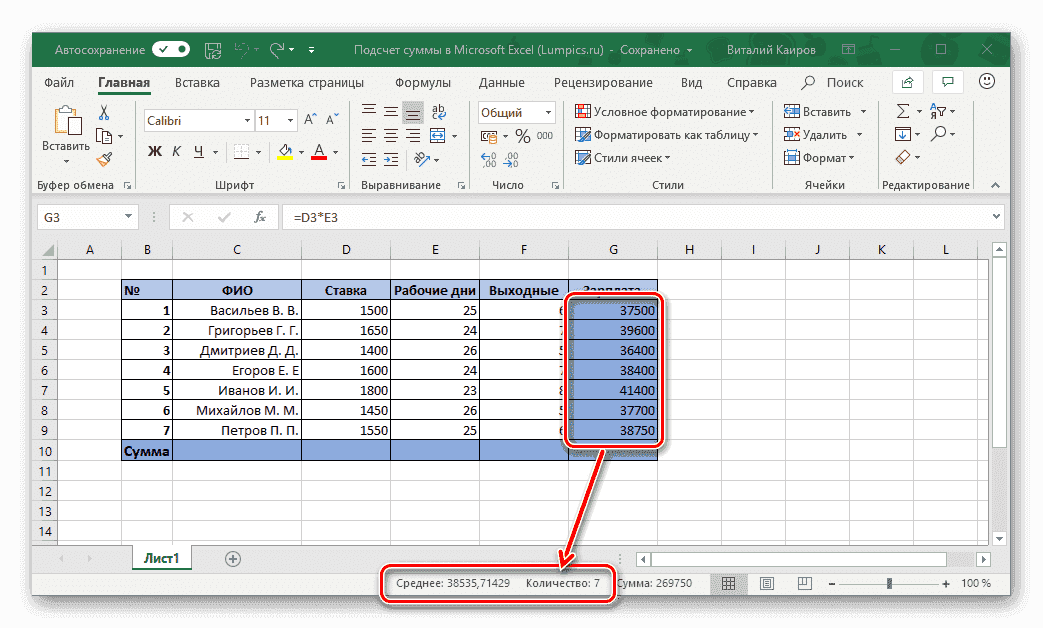Click the Increase decimal places icon

point(488,158)
